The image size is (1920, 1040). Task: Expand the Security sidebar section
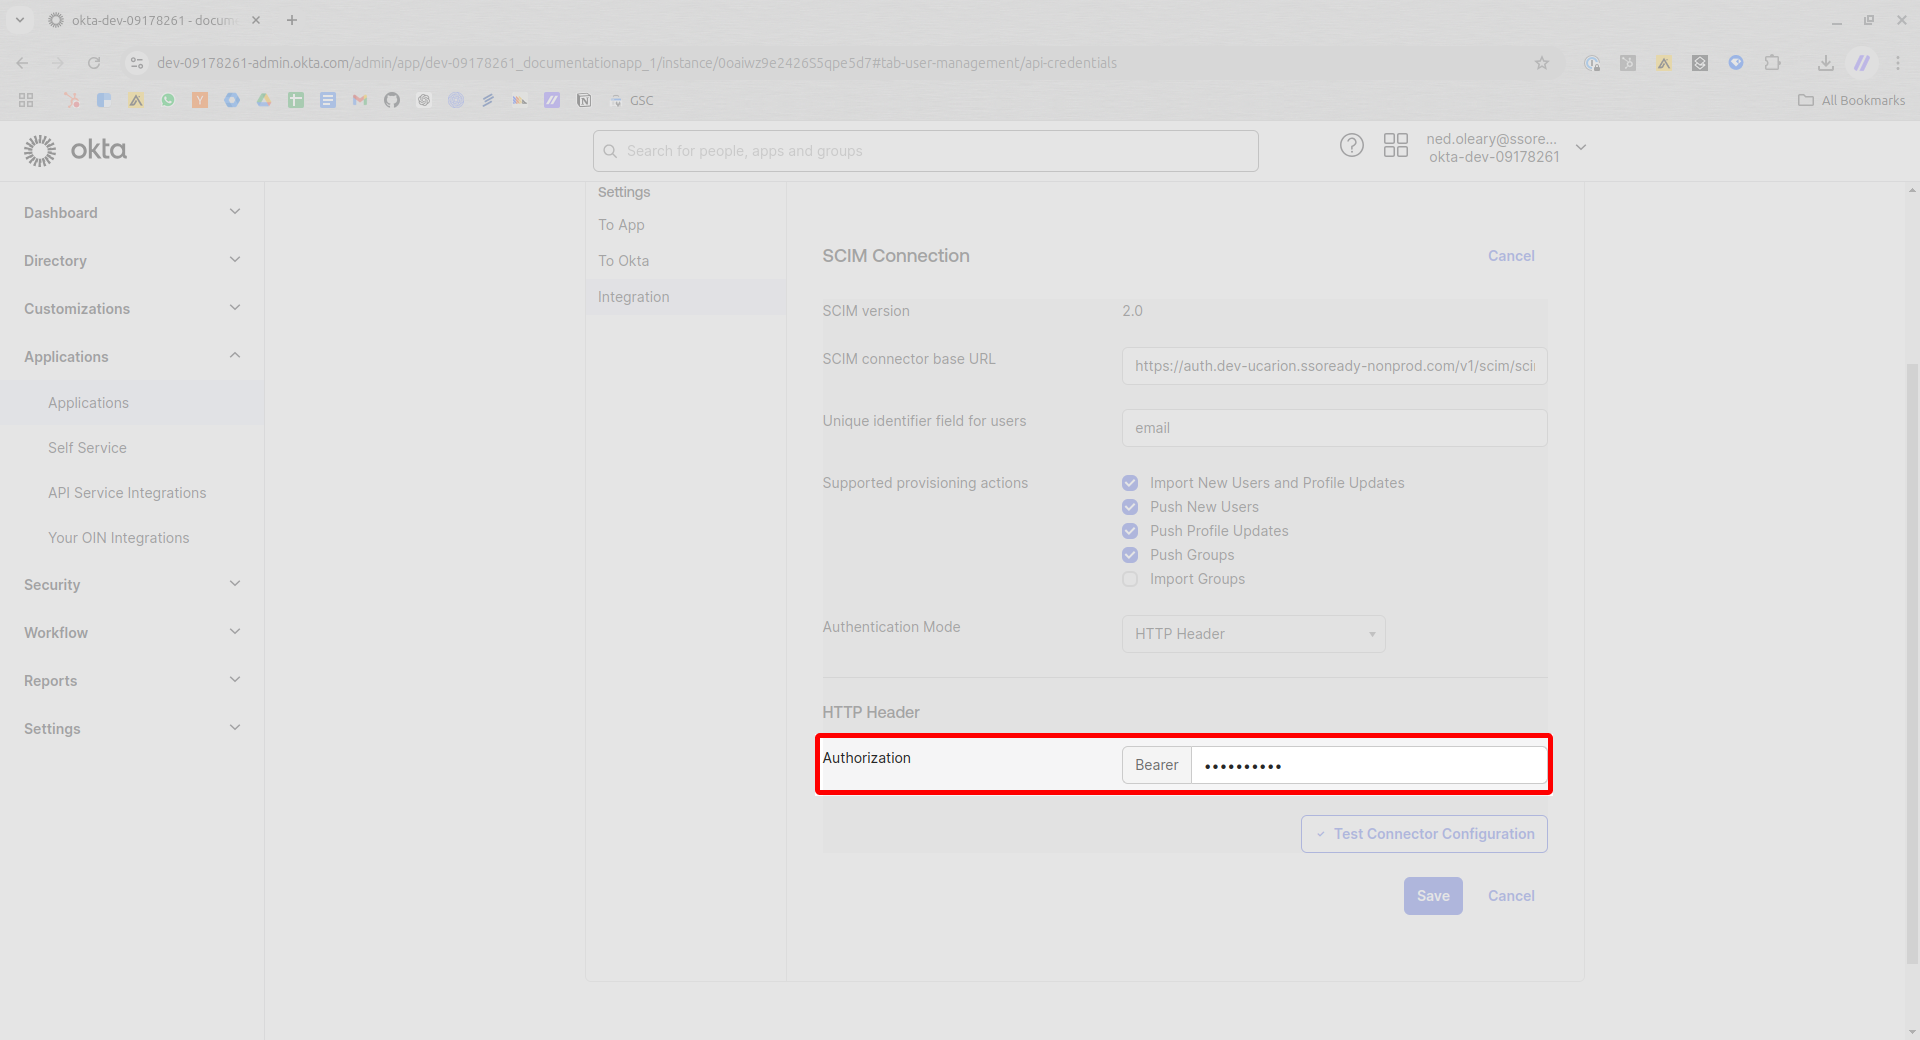132,585
